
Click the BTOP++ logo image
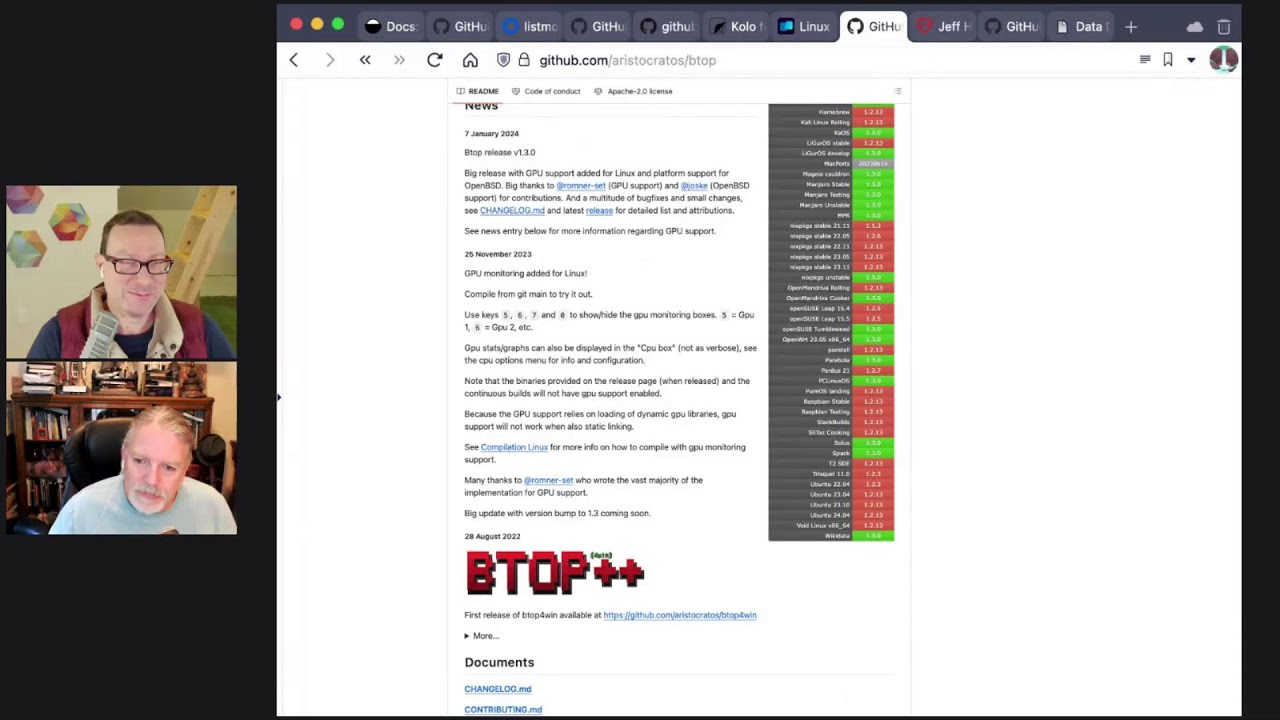(555, 573)
